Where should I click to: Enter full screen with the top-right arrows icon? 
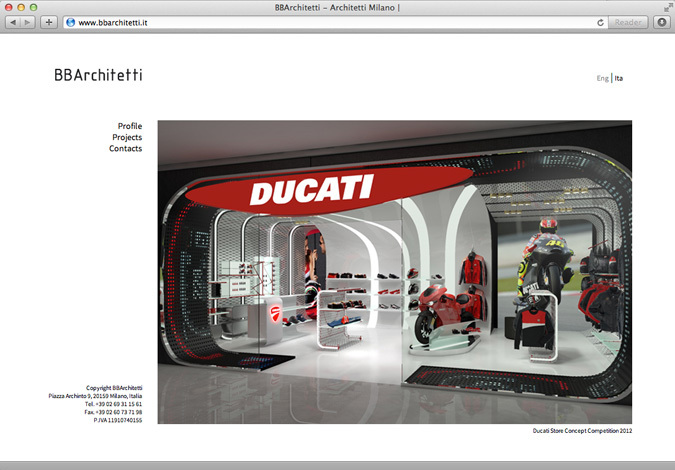pos(667,7)
